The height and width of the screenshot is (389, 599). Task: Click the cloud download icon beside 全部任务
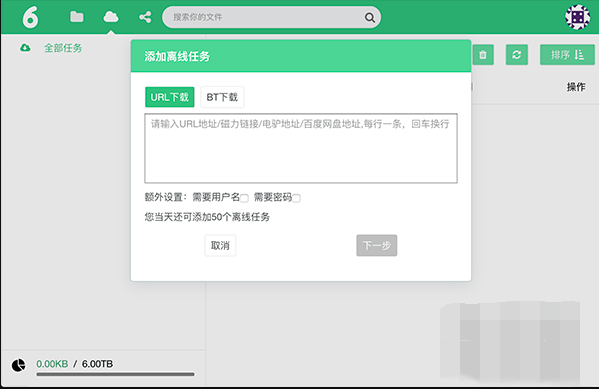click(25, 48)
